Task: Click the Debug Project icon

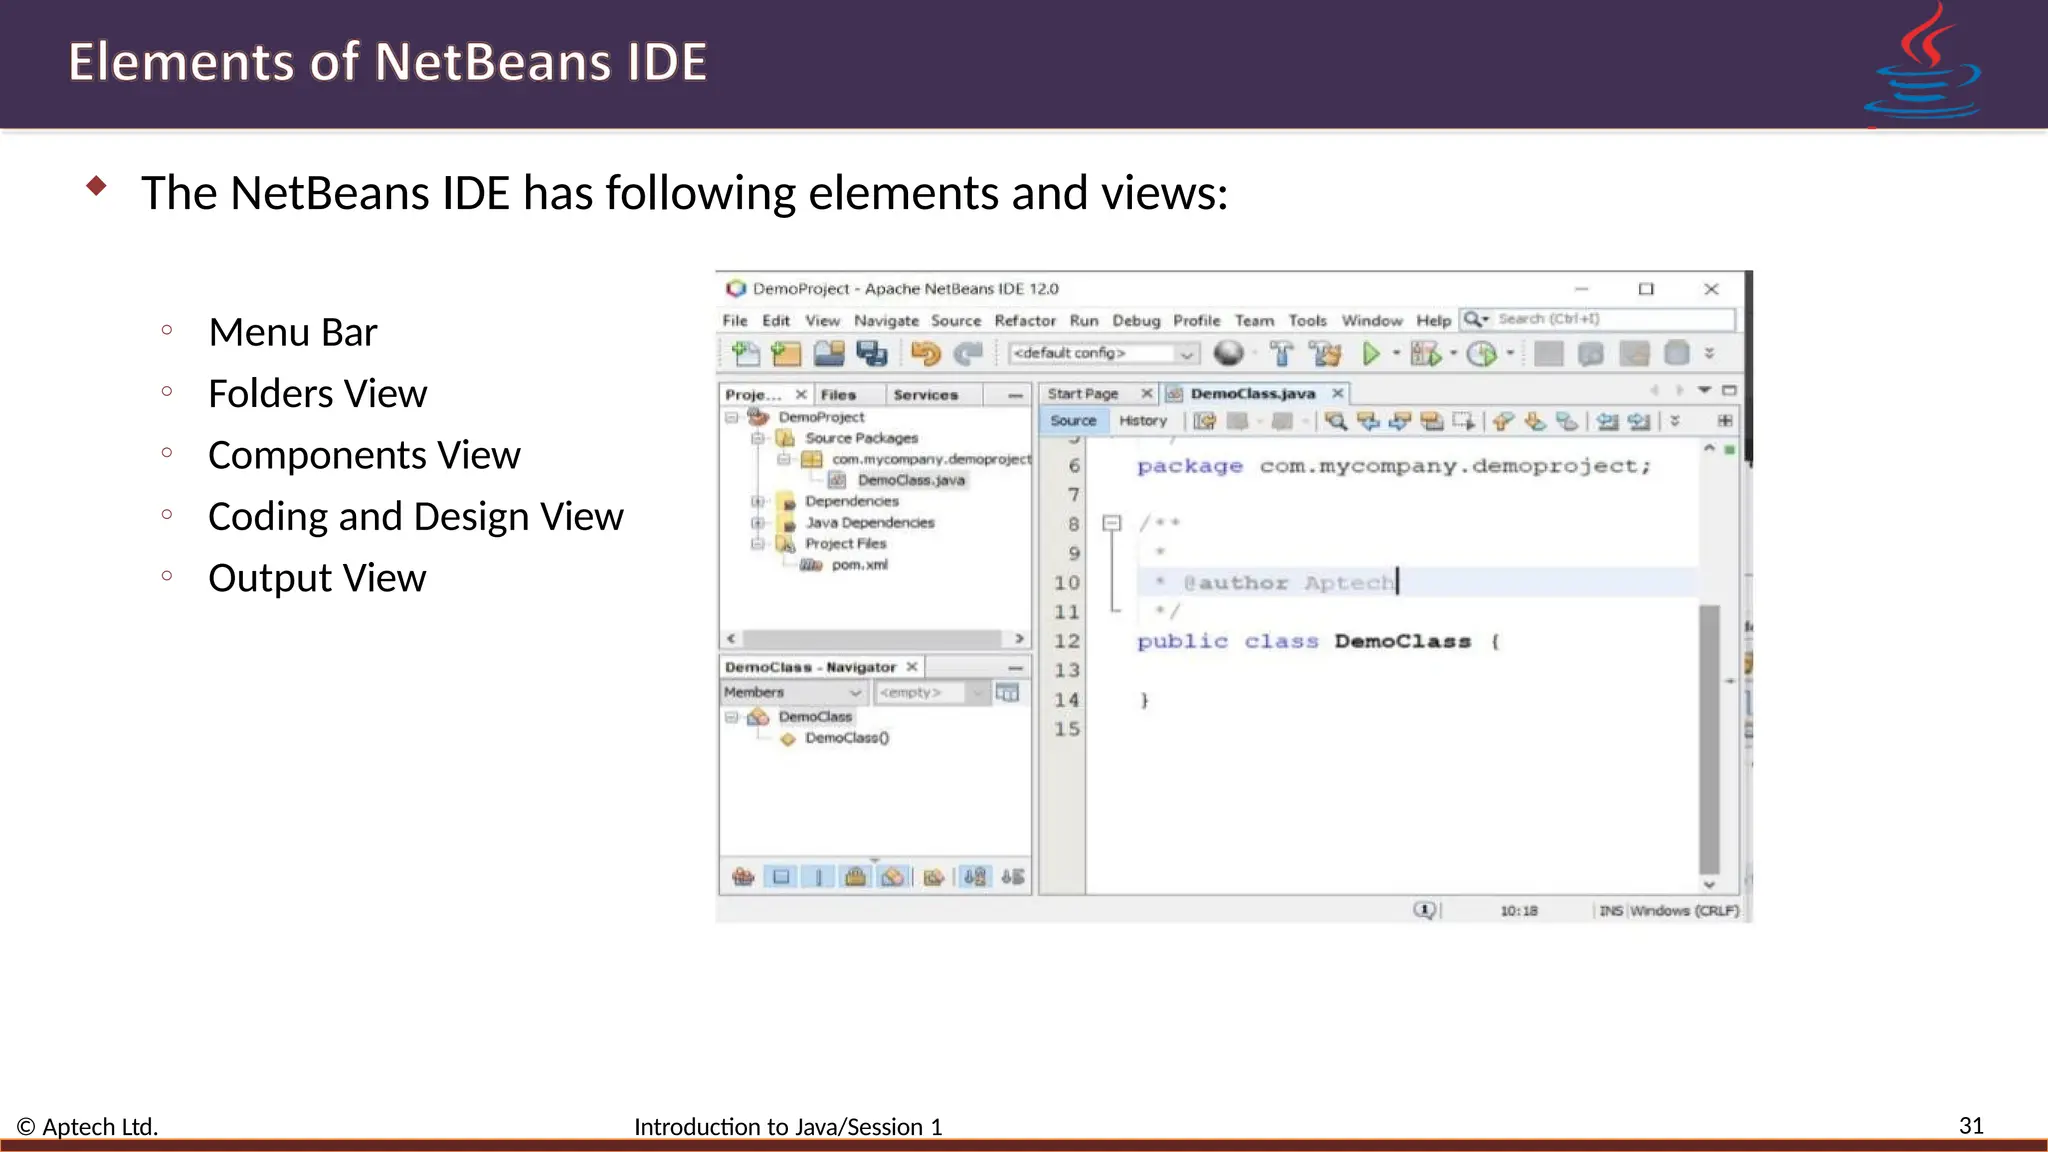Action: [1425, 353]
